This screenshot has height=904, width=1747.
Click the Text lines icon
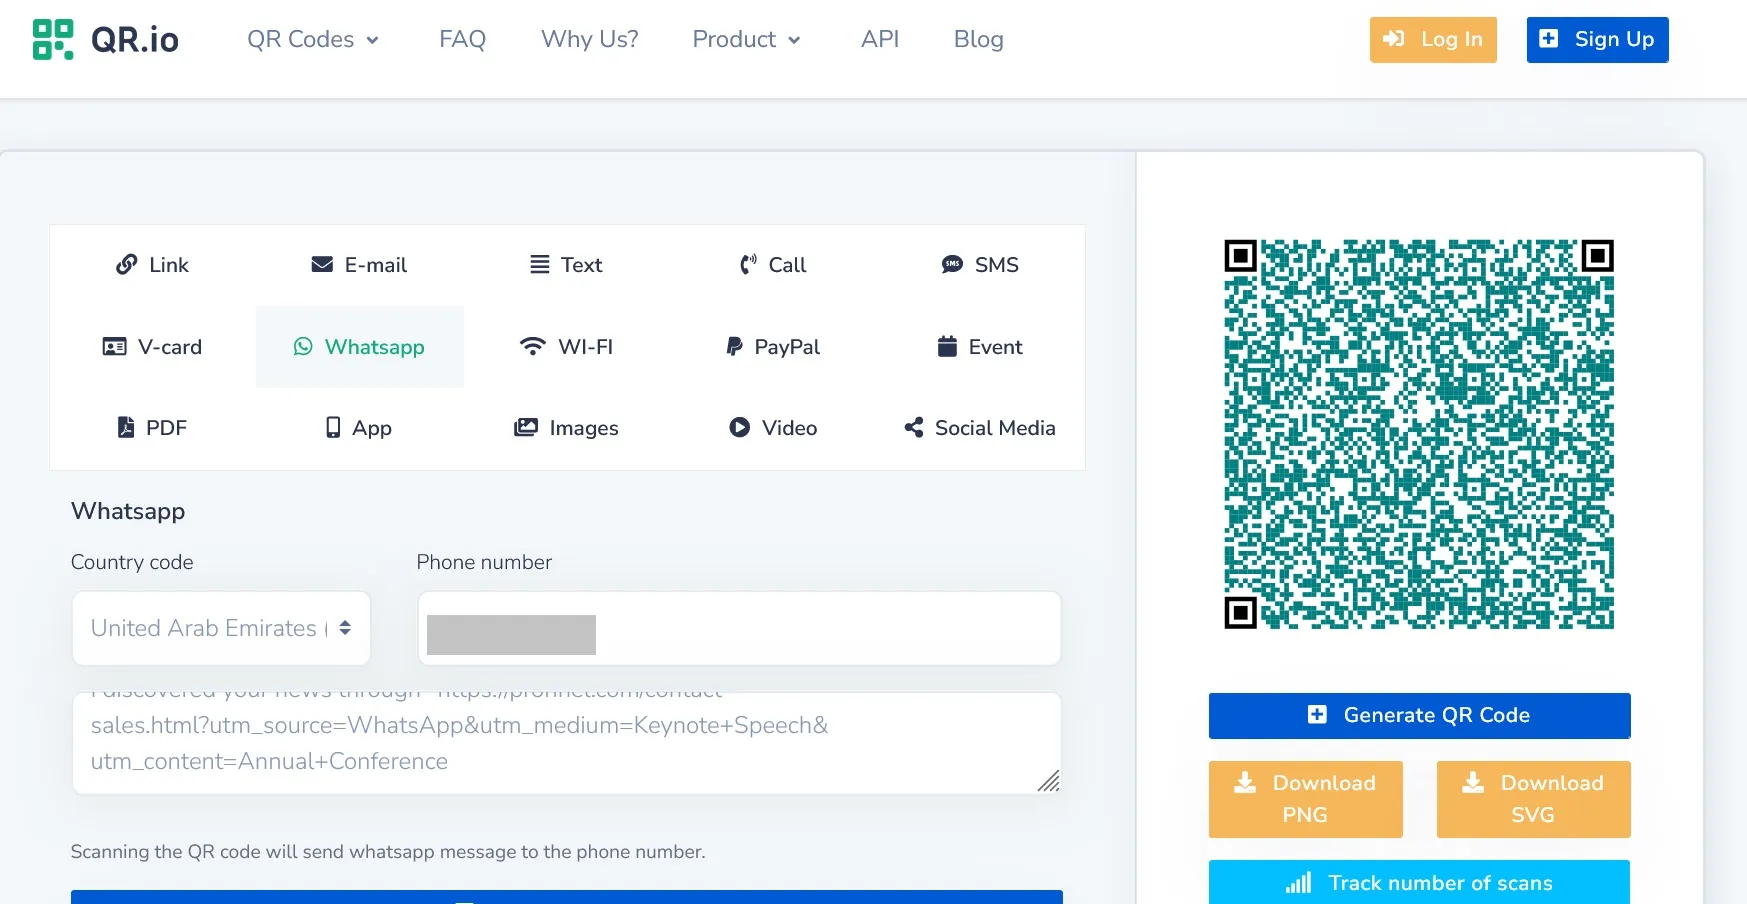(540, 265)
